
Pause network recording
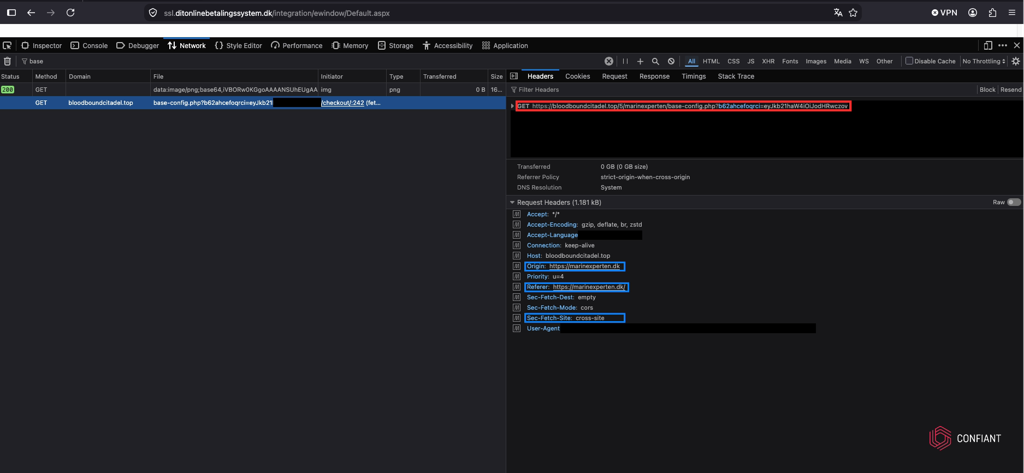(x=625, y=61)
